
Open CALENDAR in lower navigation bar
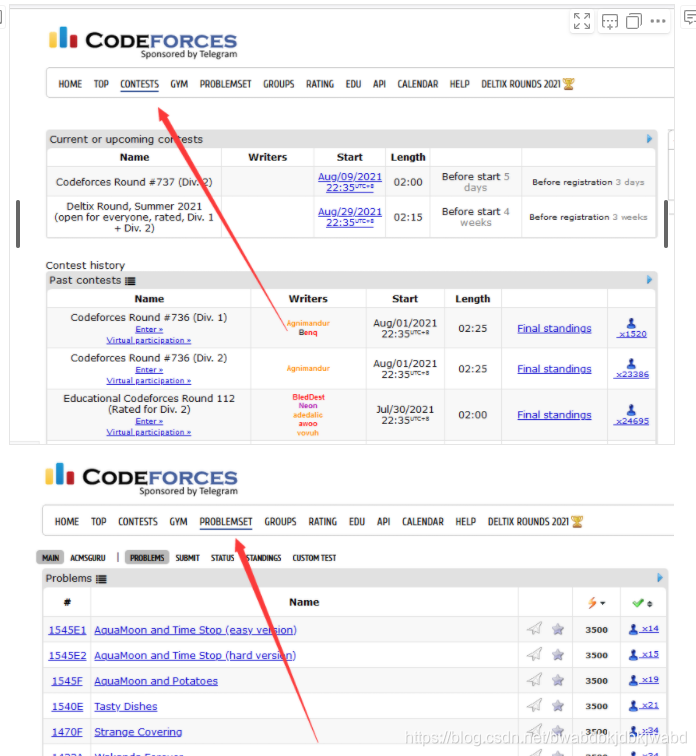(423, 522)
